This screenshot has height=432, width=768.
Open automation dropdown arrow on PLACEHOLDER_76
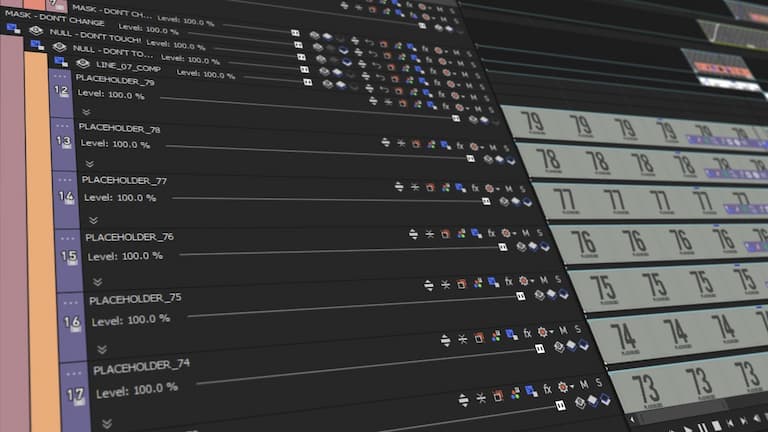pos(514,233)
